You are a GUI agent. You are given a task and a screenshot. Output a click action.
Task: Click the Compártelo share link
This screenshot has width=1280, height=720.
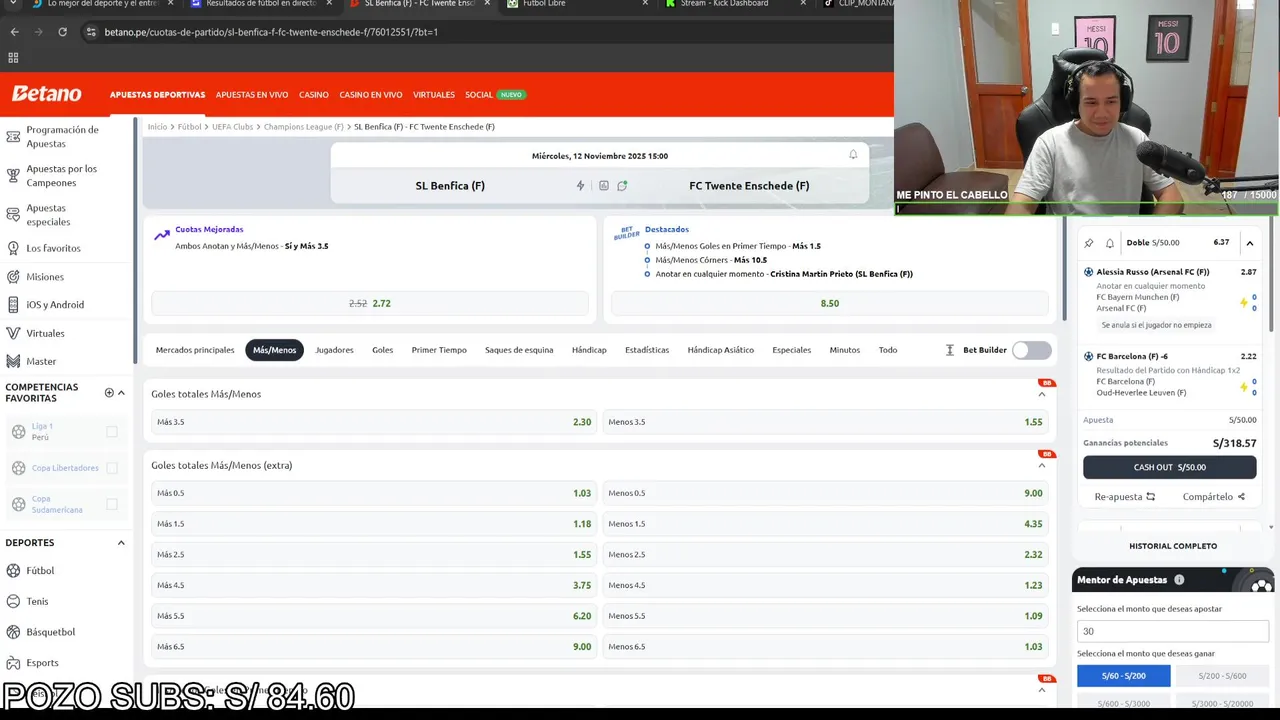[1213, 497]
